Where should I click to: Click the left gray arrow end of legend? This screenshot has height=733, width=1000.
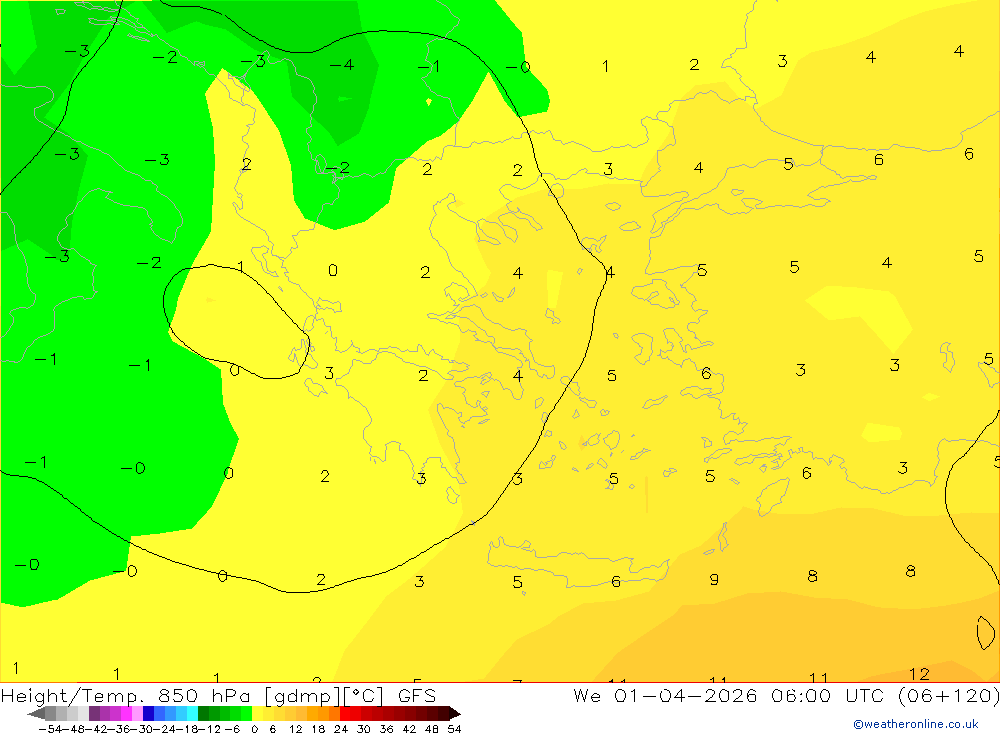pos(36,714)
